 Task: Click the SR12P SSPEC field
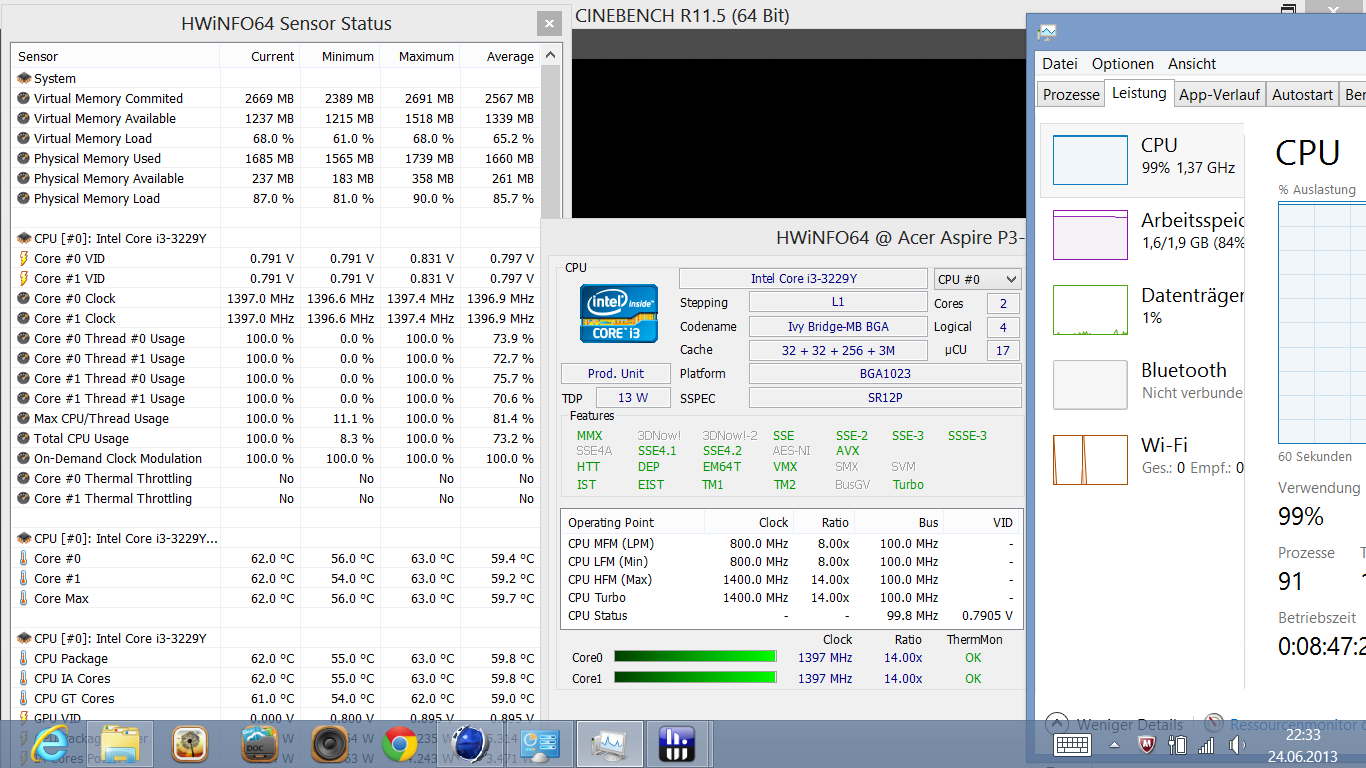coord(885,397)
